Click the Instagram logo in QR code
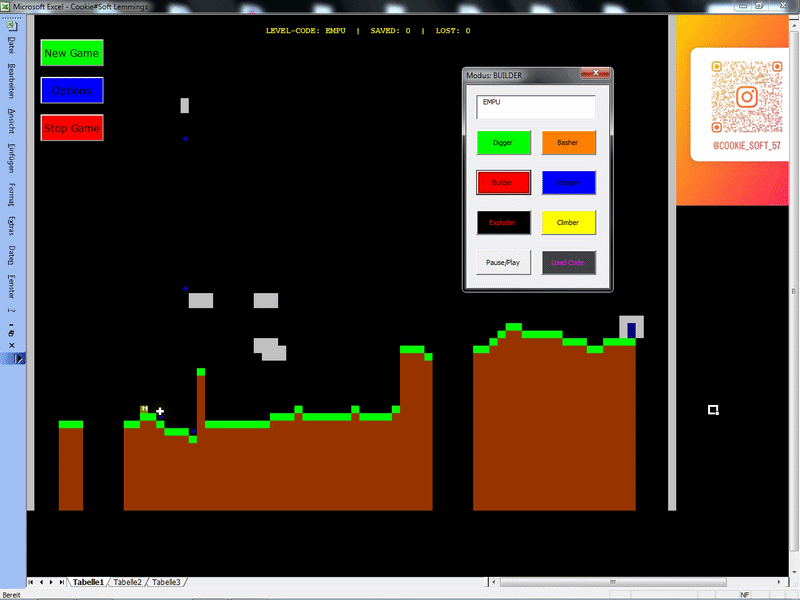 point(747,96)
